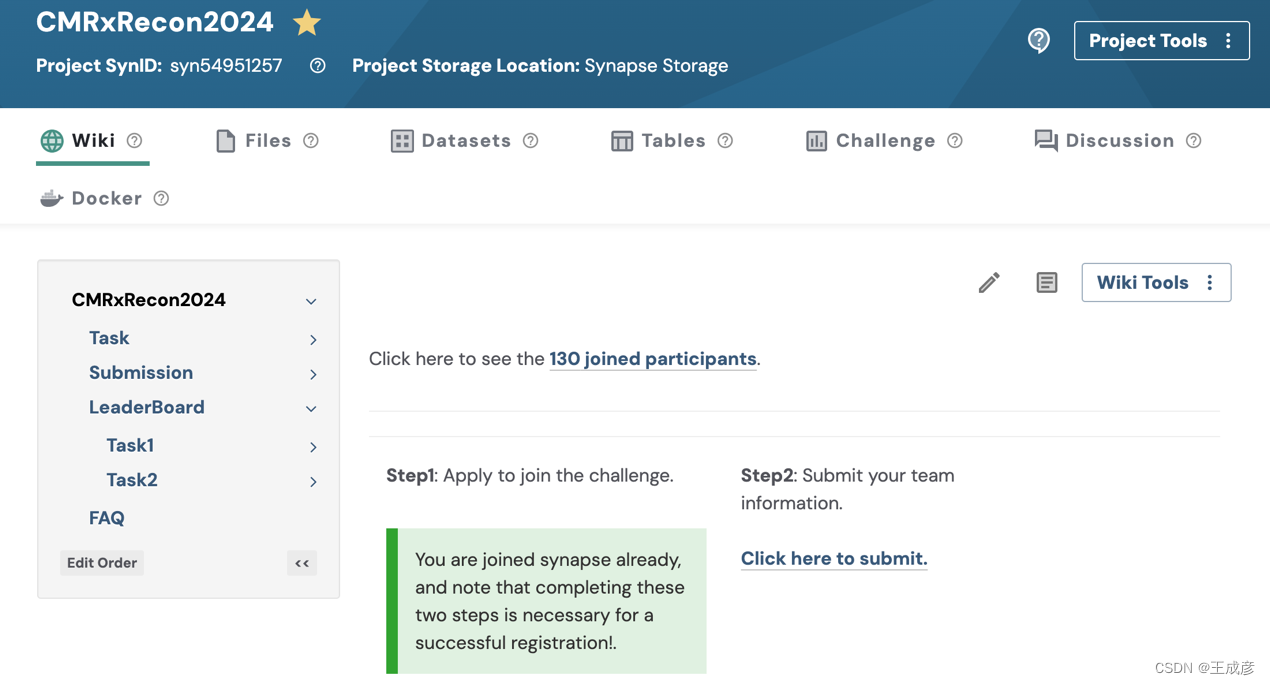The height and width of the screenshot is (685, 1270).
Task: Click the help icon beside Project SynID
Action: (x=318, y=66)
